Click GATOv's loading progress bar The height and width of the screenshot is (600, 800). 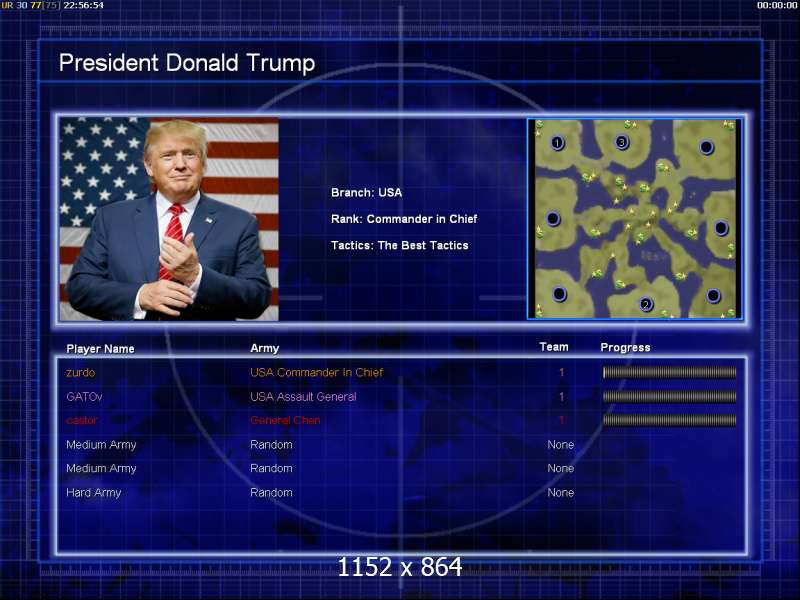669,396
